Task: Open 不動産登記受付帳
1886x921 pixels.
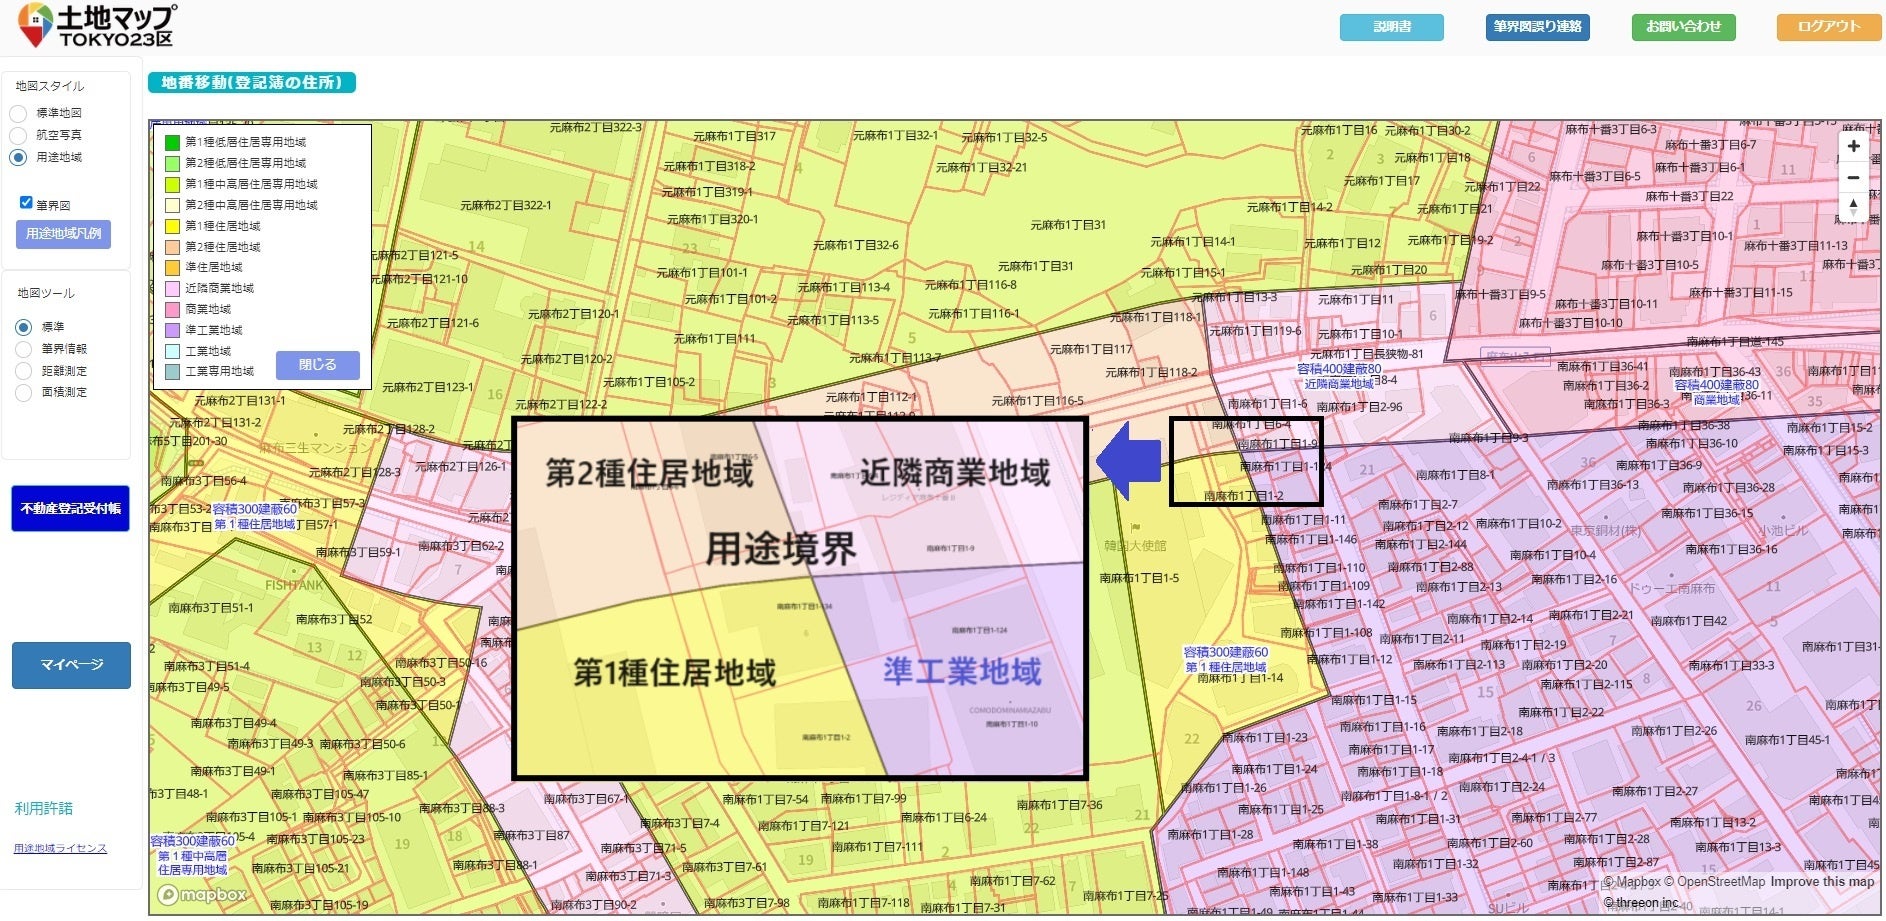Action: click(x=71, y=509)
